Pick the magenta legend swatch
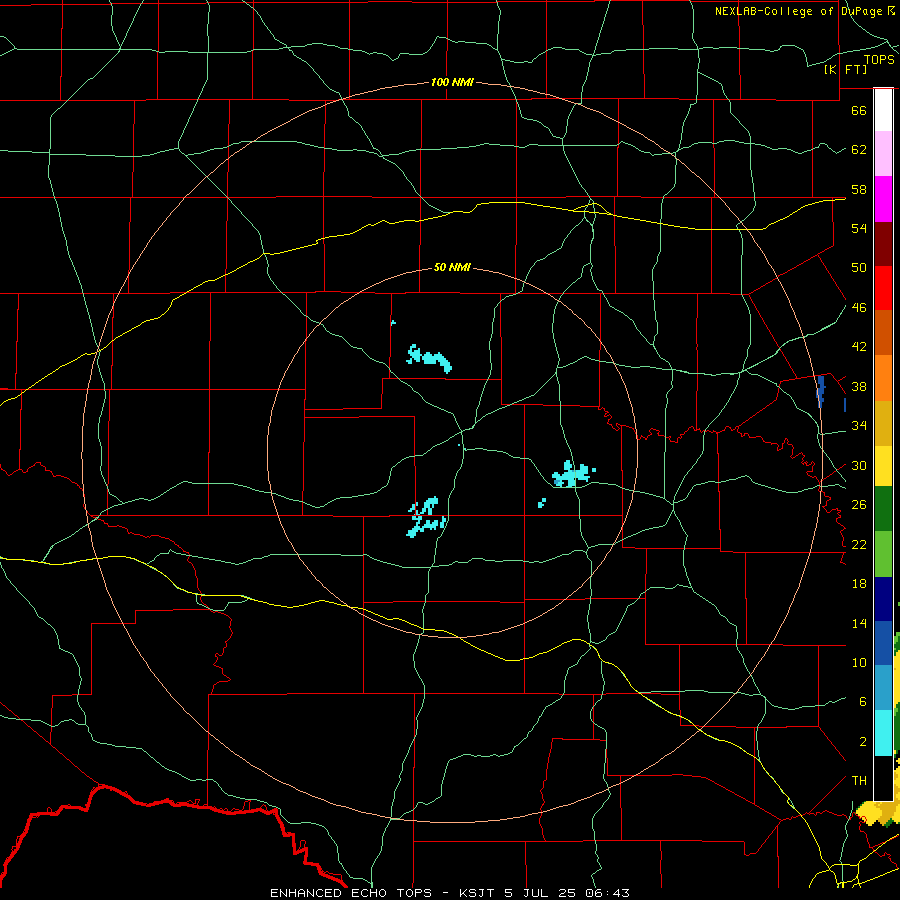The image size is (900, 900). [883, 199]
